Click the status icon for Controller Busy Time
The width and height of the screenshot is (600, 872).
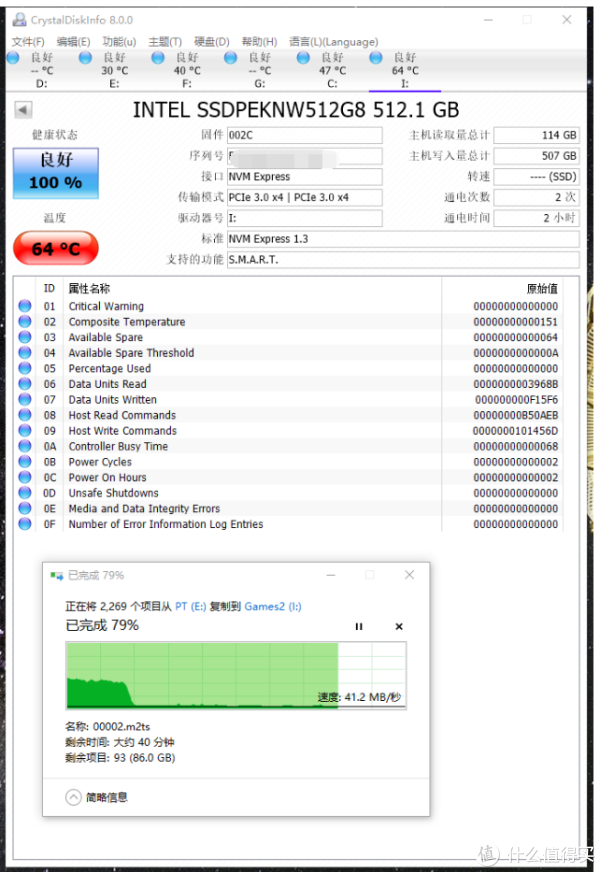pyautogui.click(x=25, y=446)
